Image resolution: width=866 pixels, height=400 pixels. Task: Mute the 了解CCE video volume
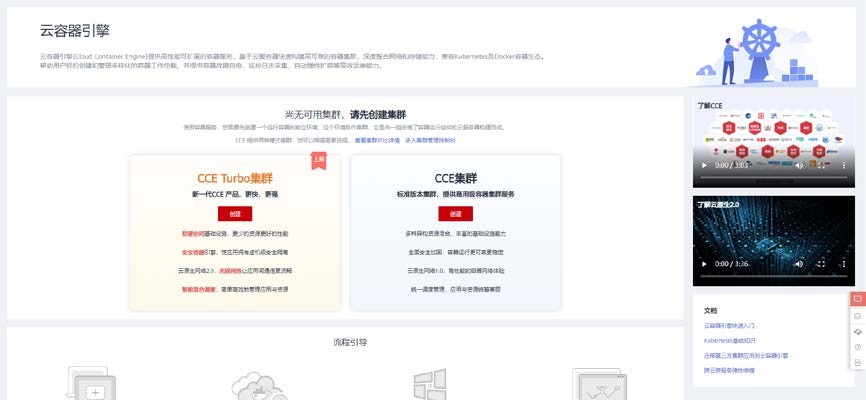click(799, 165)
